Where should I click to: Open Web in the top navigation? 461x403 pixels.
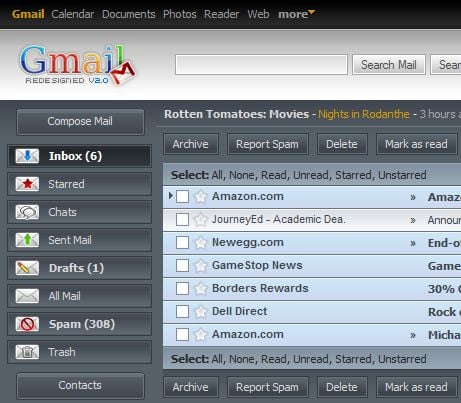pos(258,14)
